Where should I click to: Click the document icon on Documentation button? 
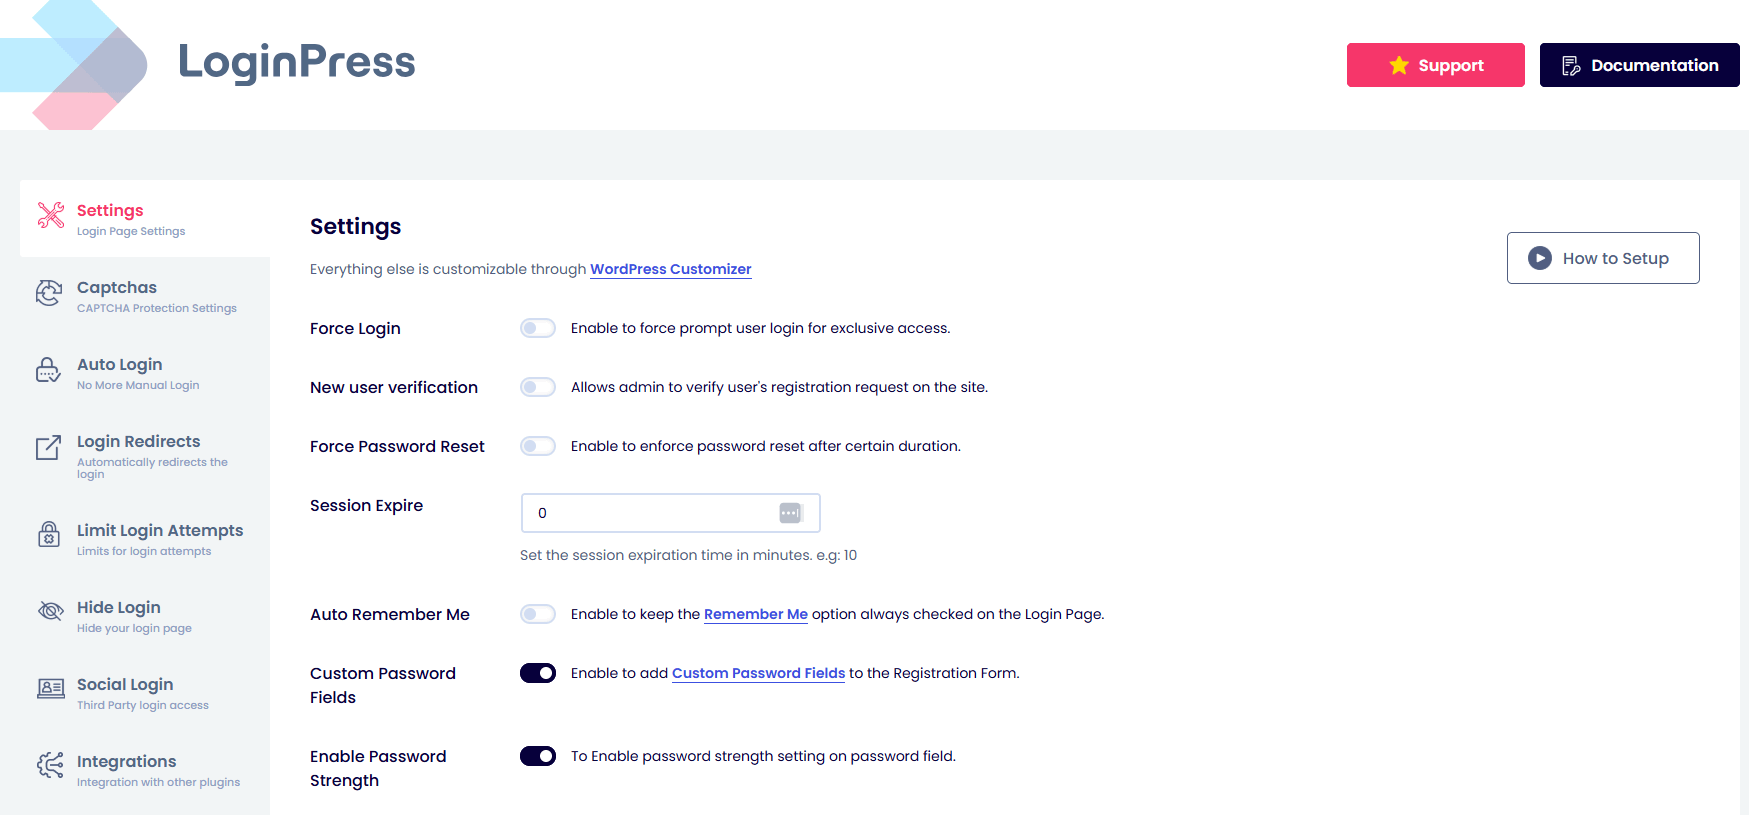point(1571,65)
